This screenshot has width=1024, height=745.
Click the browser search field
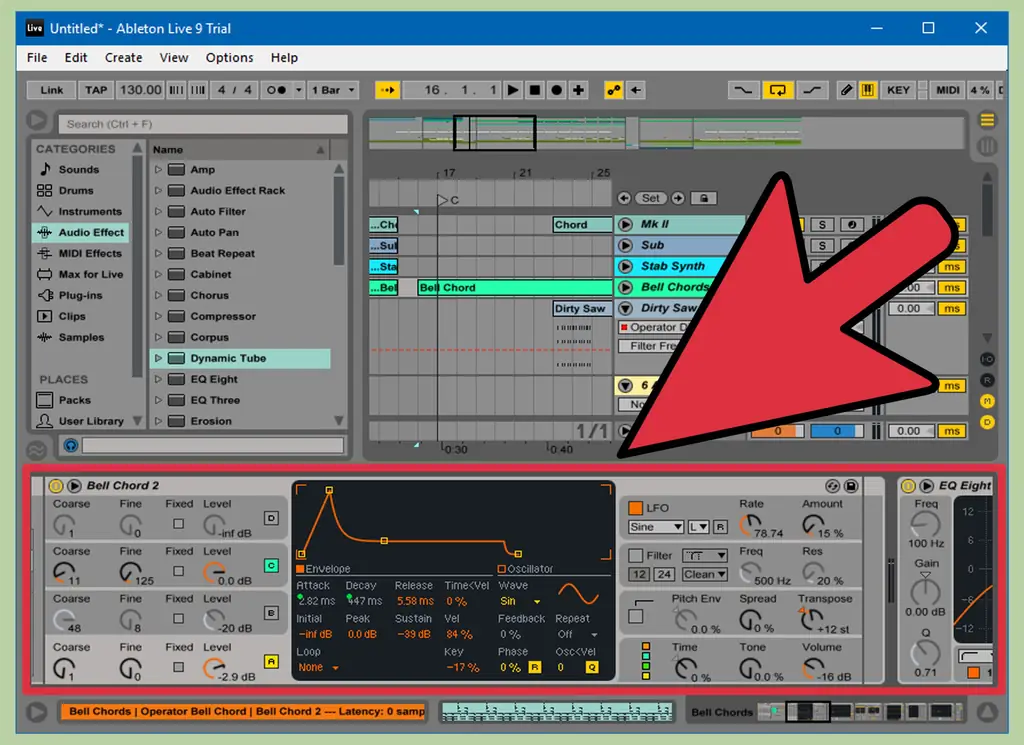click(x=203, y=124)
